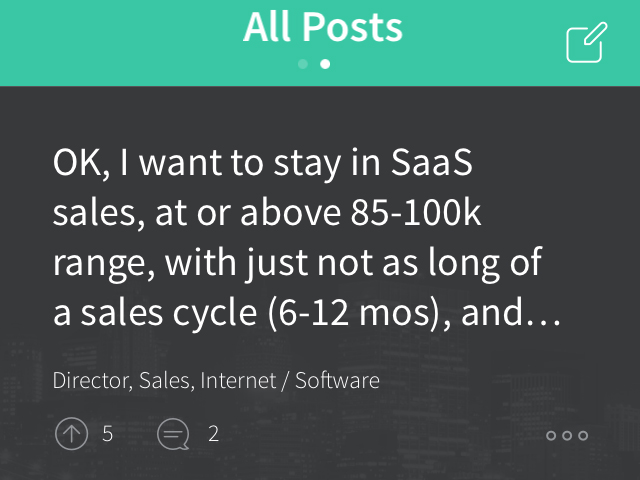
Task: Click 'Director' in the author tag line
Action: [x=92, y=380]
